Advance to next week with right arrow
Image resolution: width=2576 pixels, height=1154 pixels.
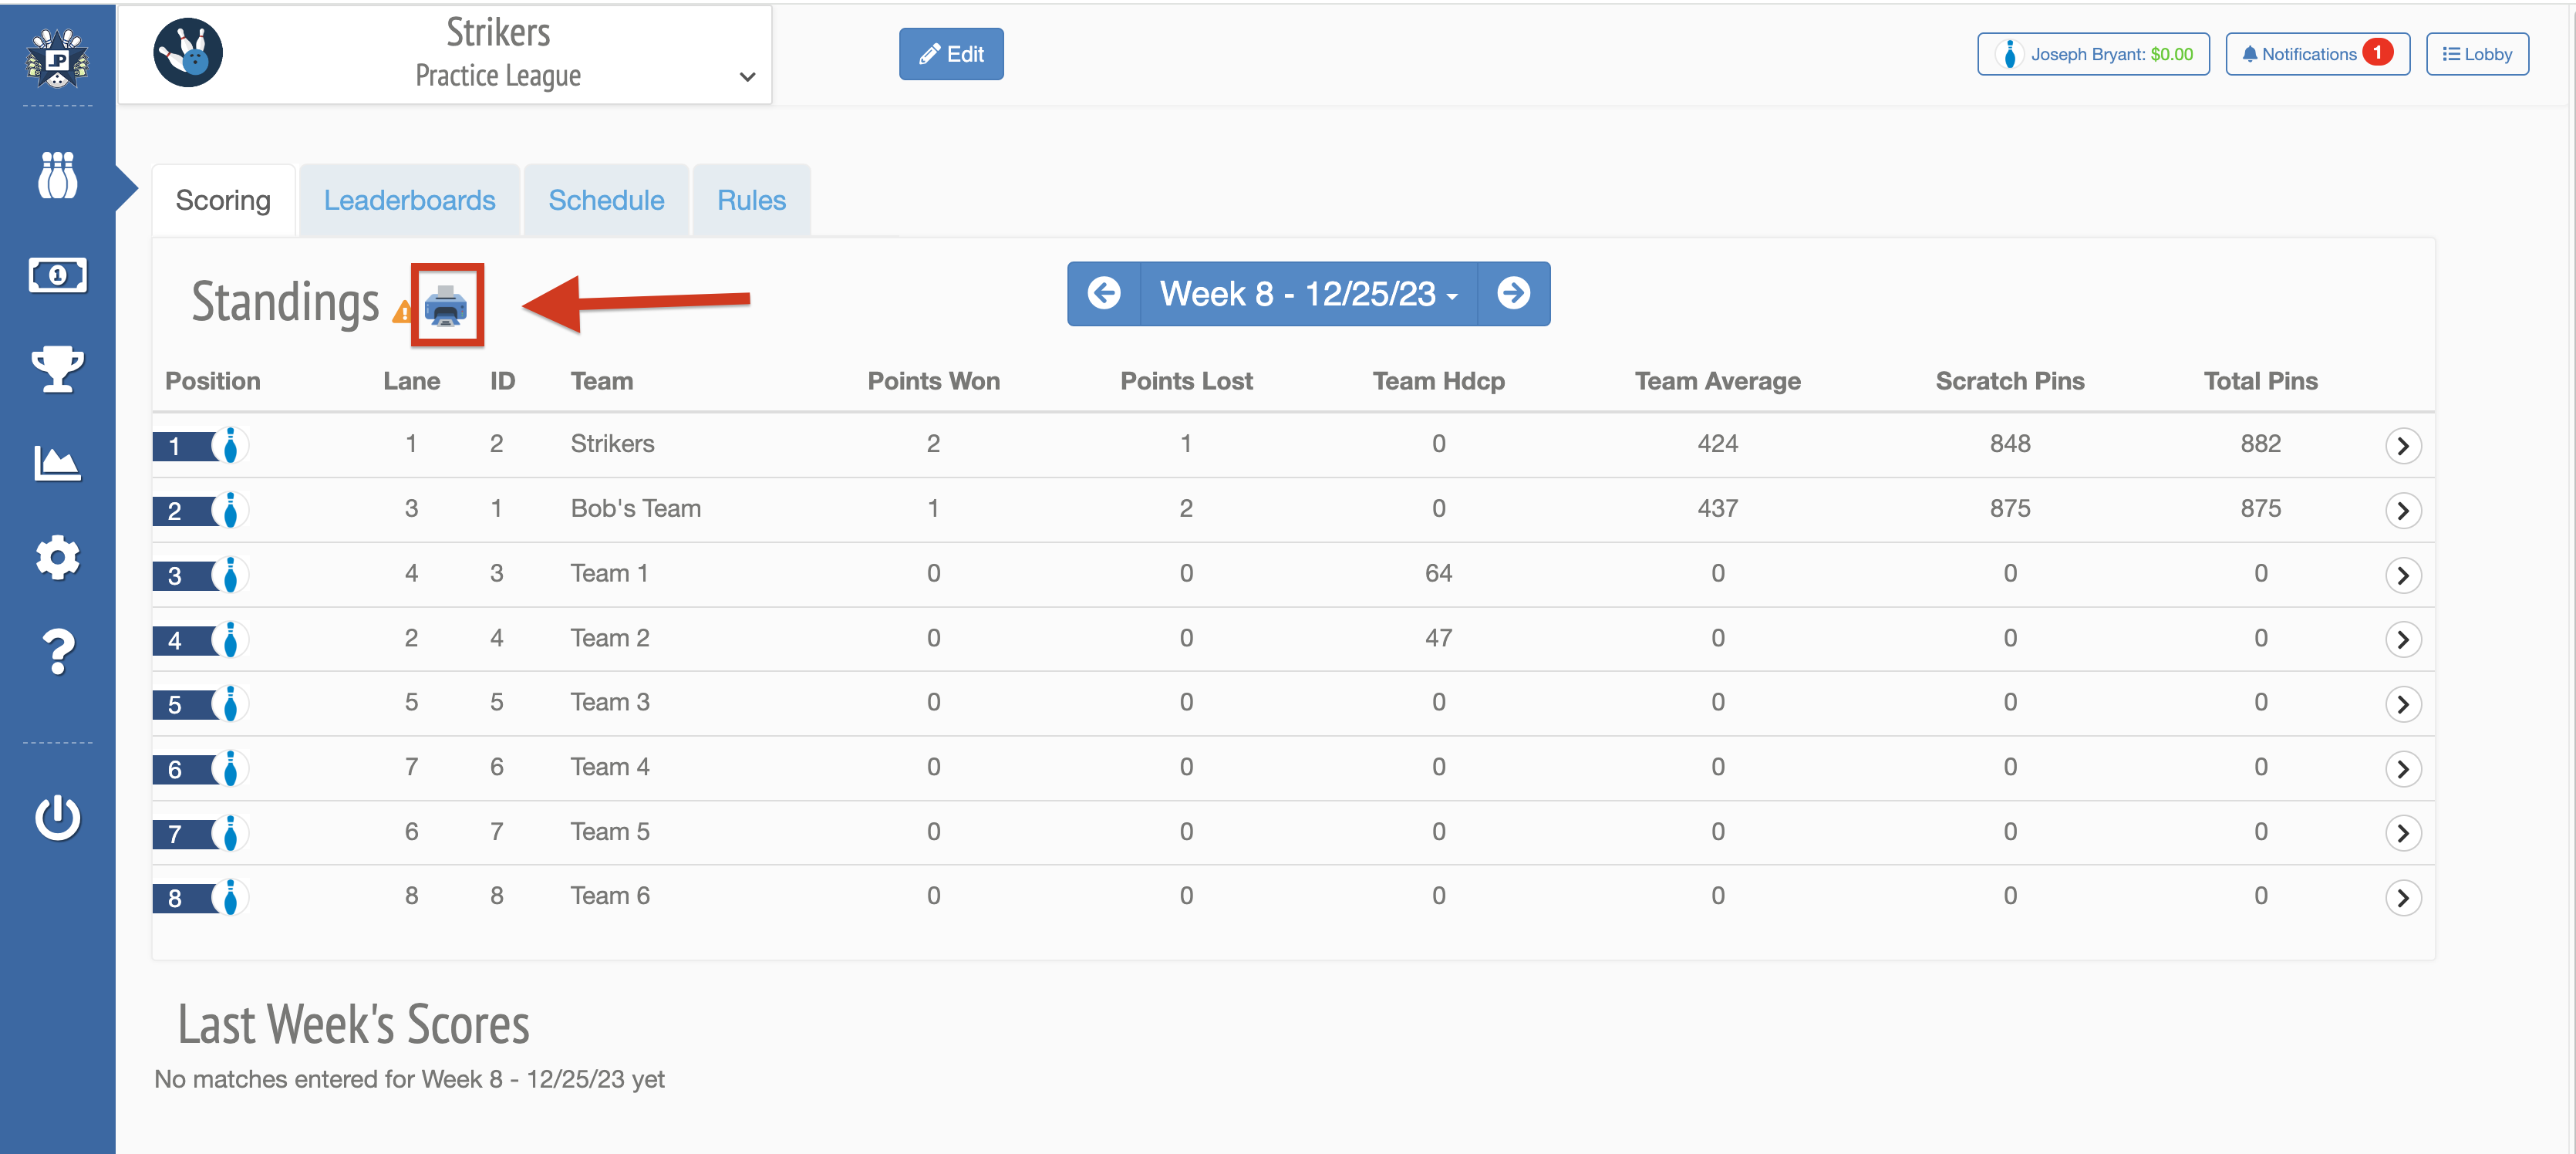pyautogui.click(x=1513, y=294)
